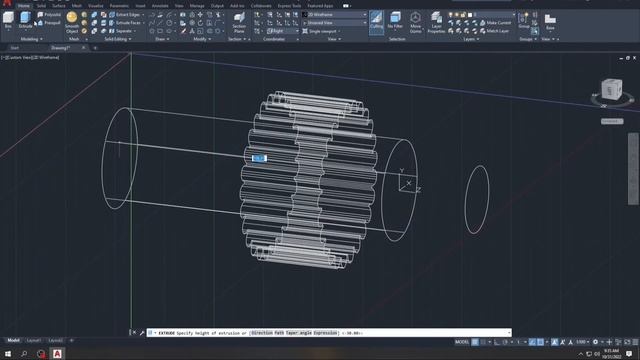Expand the Draw panel
This screenshot has height=360, width=640.
click(x=162, y=39)
